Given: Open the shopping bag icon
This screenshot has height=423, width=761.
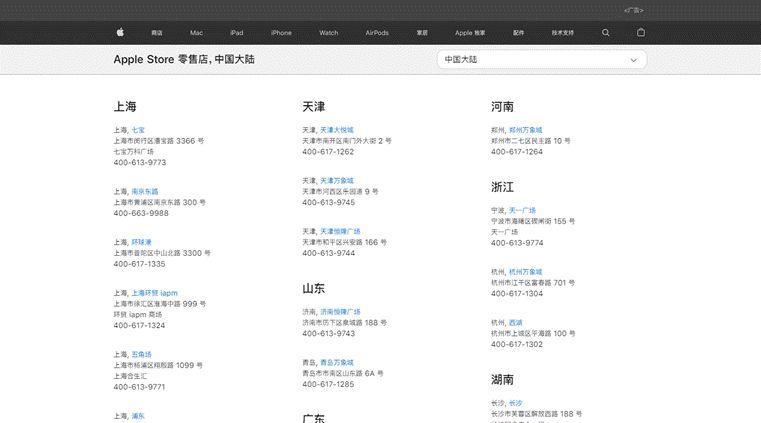Looking at the screenshot, I should click(x=641, y=32).
